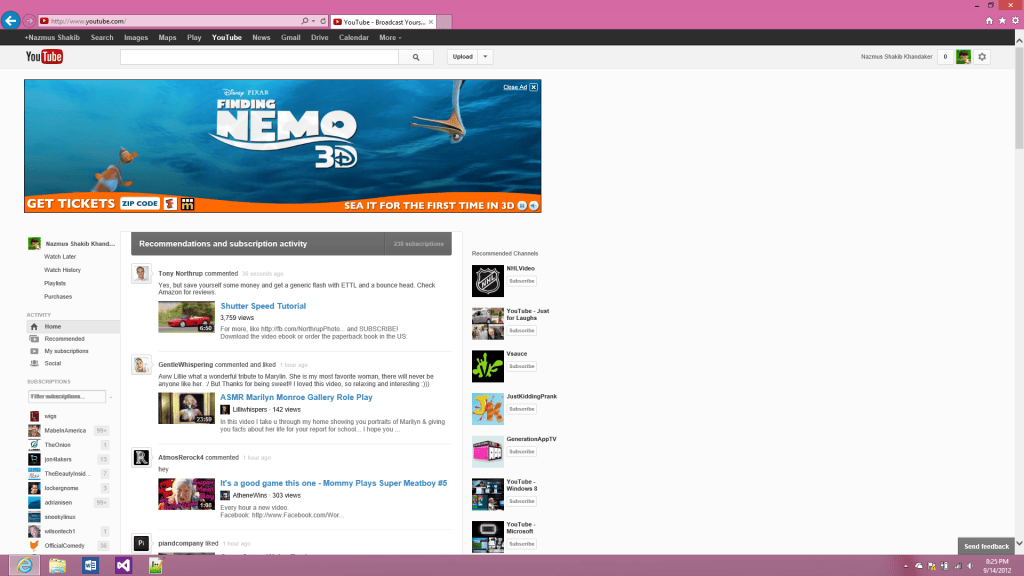Open YouTube settings gear icon
Viewport: 1024px width, 576px height.
coord(982,57)
